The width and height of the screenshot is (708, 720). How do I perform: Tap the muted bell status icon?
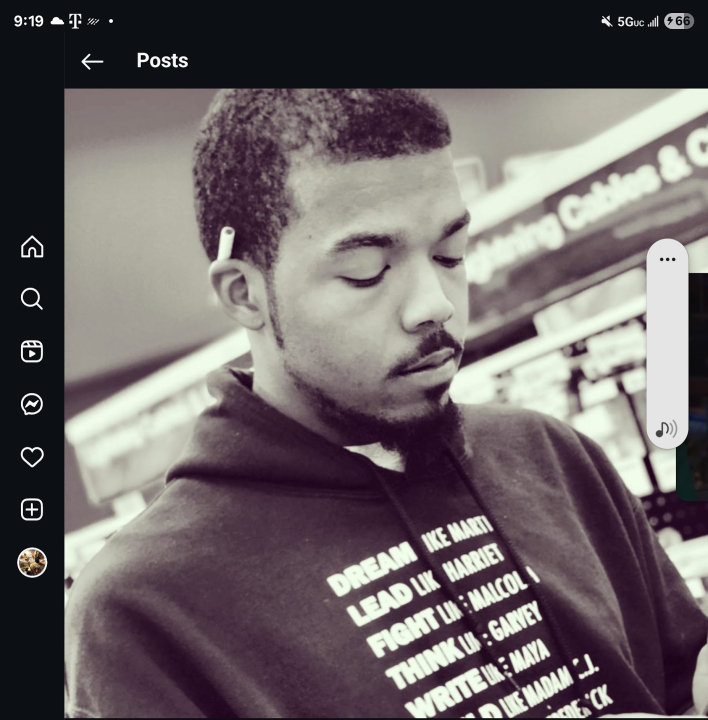tap(607, 21)
